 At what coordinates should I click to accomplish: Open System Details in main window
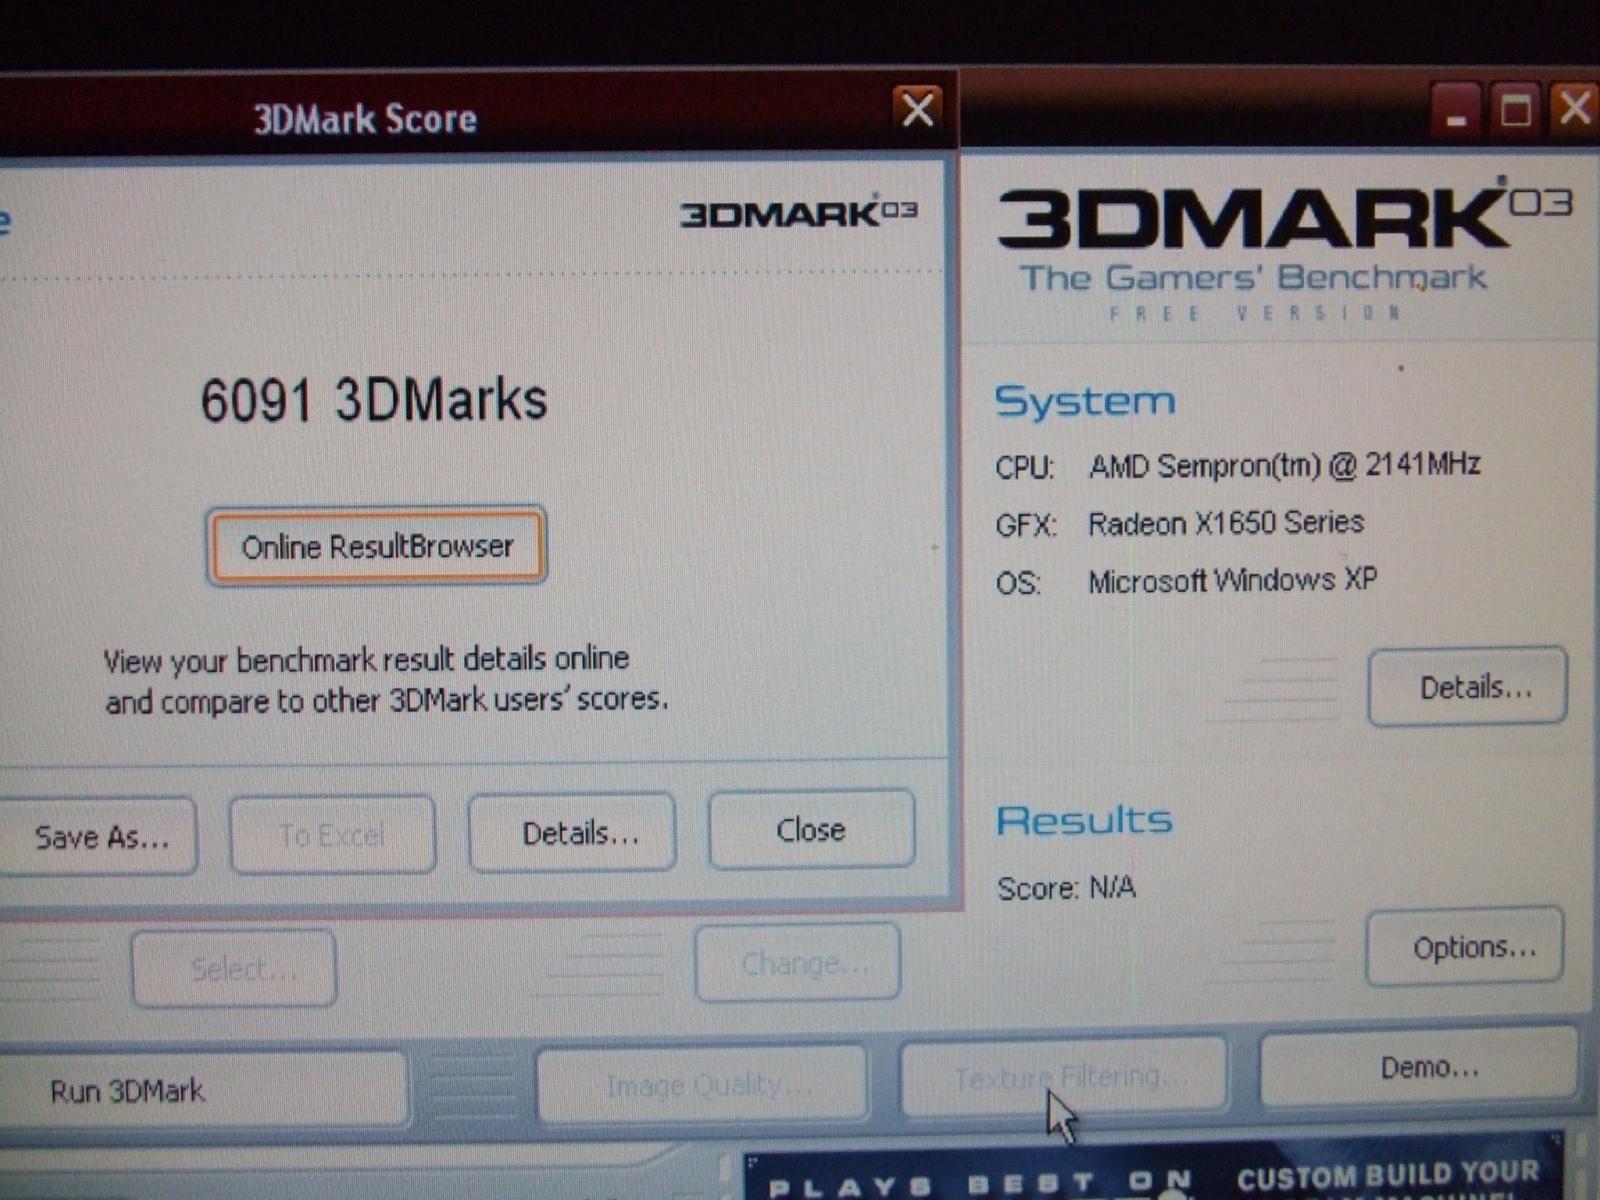coord(1467,687)
